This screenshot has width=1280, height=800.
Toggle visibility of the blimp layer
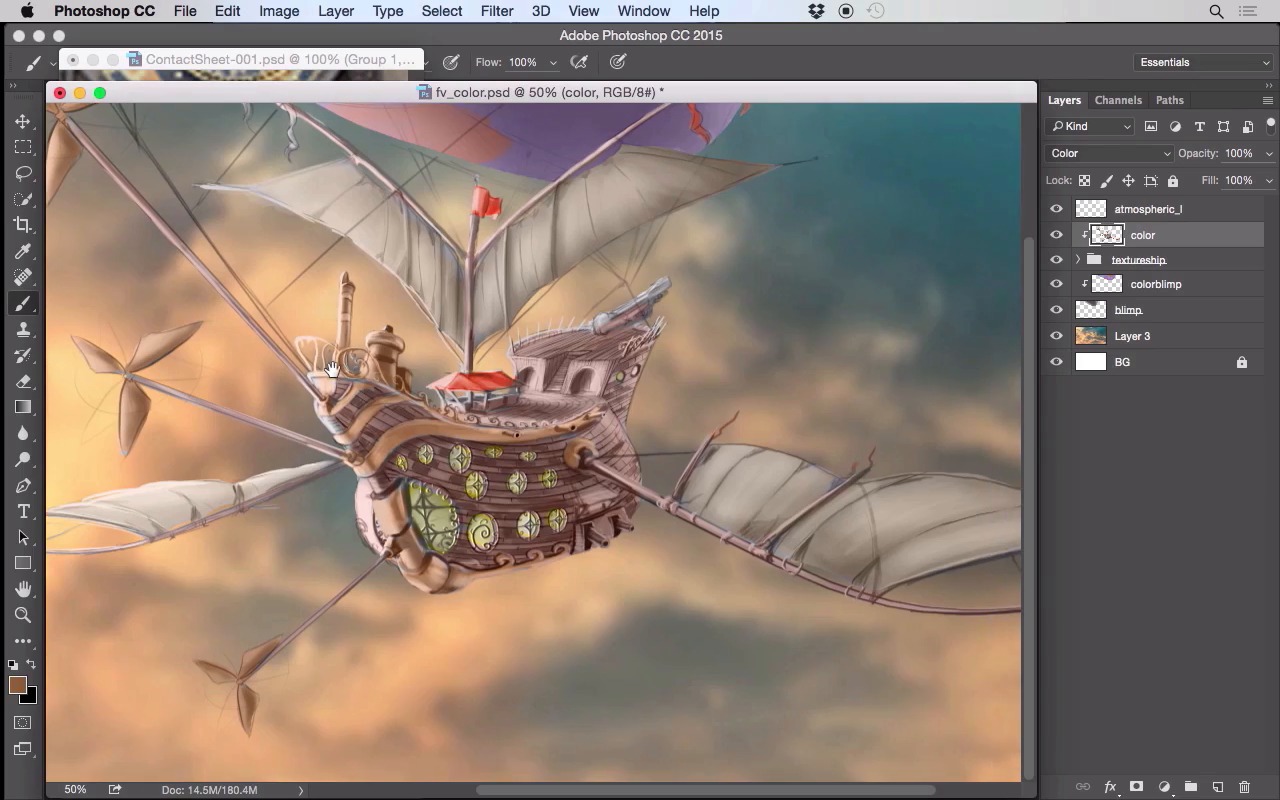coord(1056,310)
